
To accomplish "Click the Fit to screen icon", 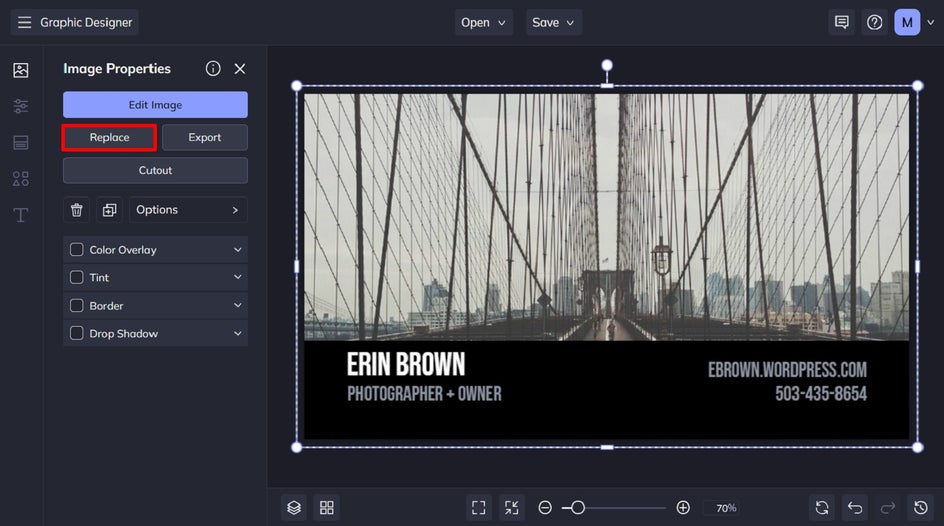I will [479, 508].
